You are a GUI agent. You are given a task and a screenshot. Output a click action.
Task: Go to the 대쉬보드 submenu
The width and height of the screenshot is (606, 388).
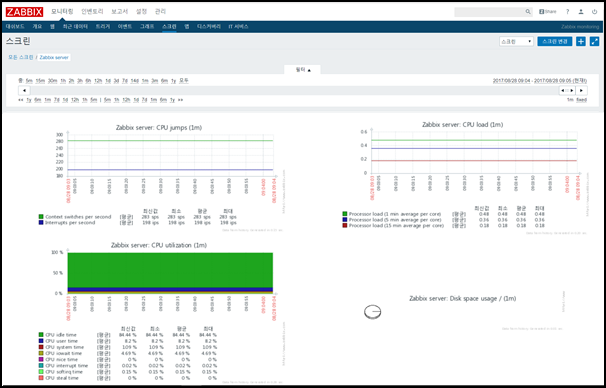coord(15,27)
